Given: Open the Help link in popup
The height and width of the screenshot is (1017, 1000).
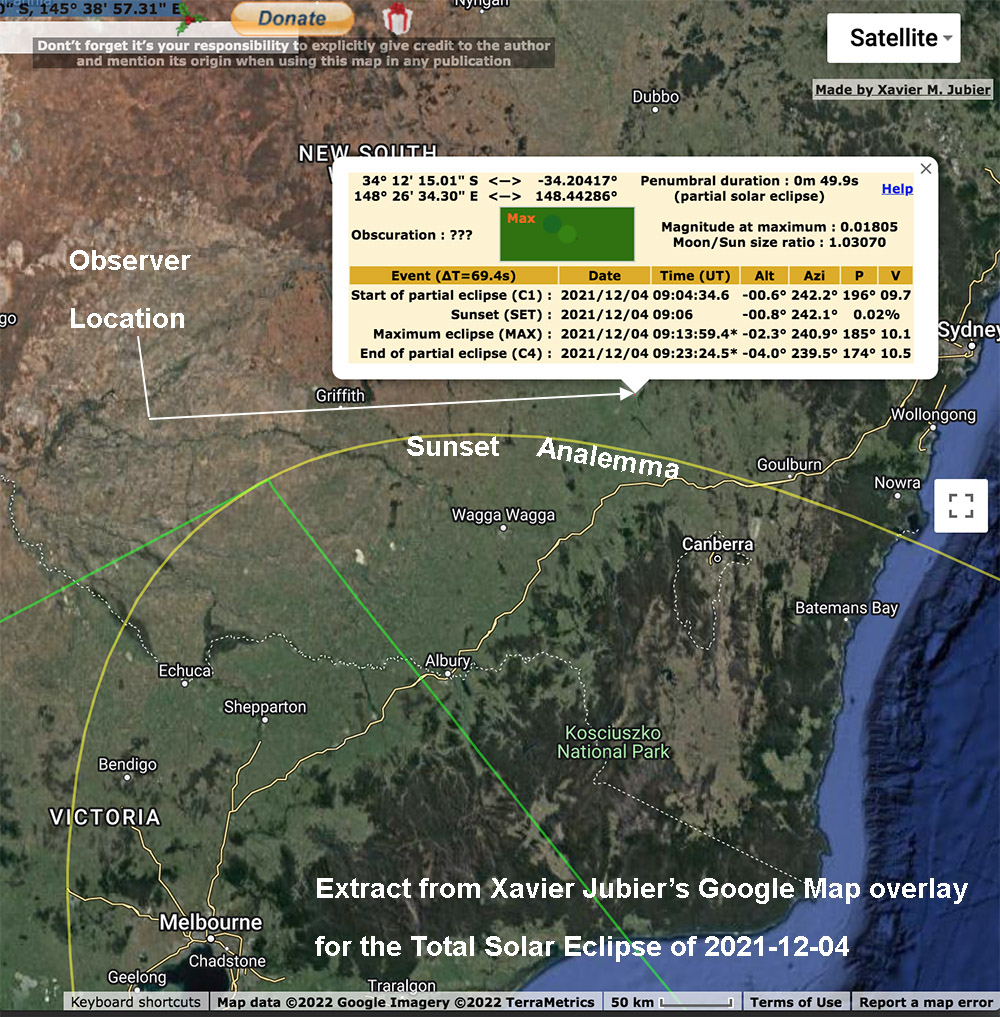Looking at the screenshot, I should click(x=897, y=189).
